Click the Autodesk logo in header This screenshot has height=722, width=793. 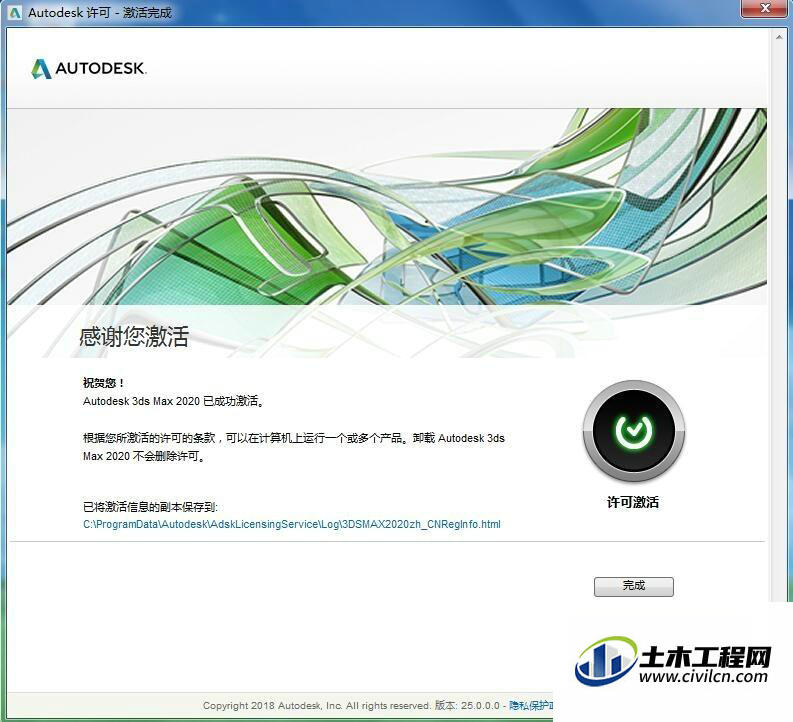point(89,68)
